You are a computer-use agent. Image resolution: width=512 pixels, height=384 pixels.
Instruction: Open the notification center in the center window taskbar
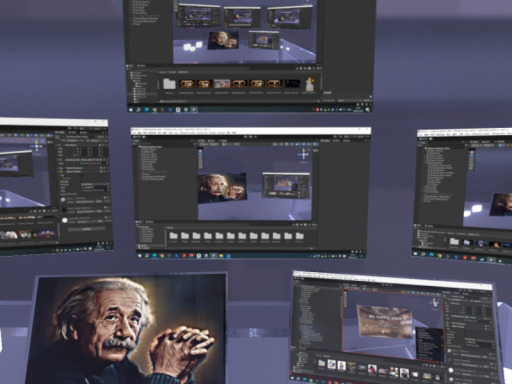pos(362,256)
